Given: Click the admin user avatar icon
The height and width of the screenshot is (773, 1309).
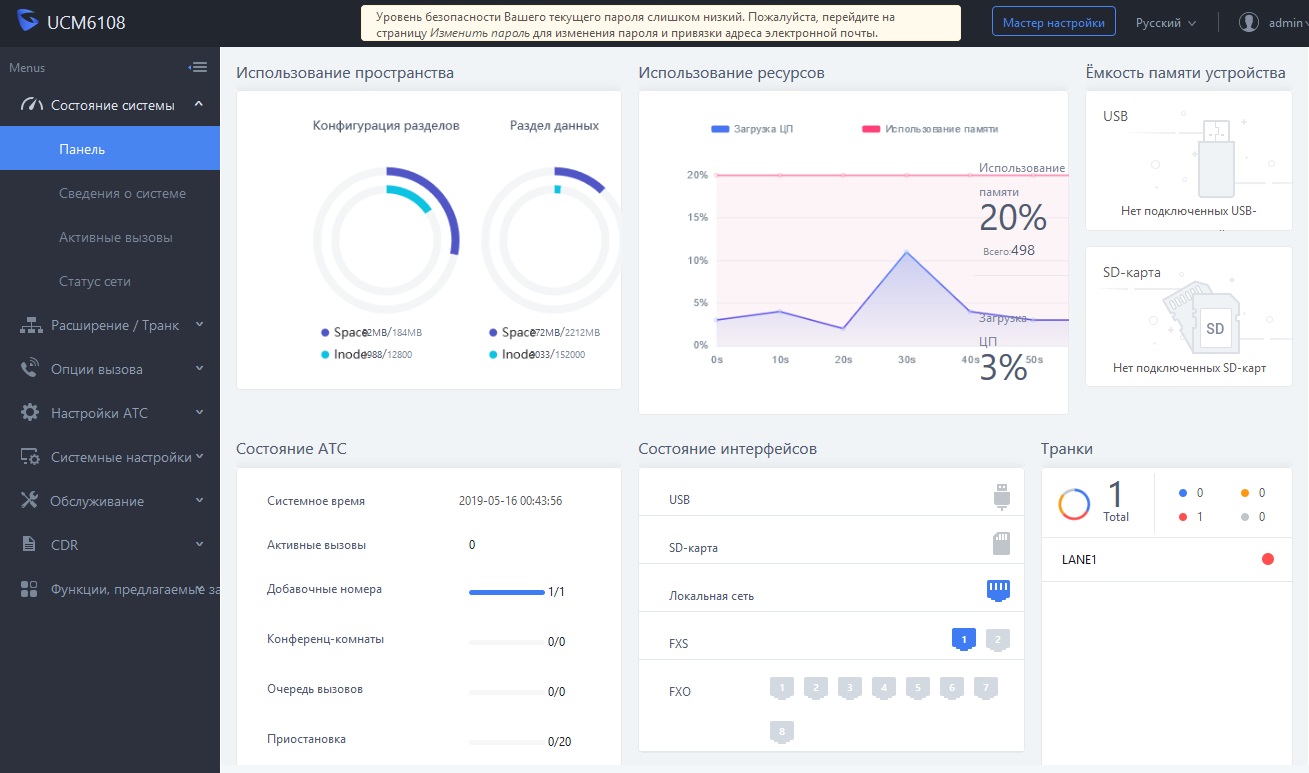Looking at the screenshot, I should [x=1249, y=22].
